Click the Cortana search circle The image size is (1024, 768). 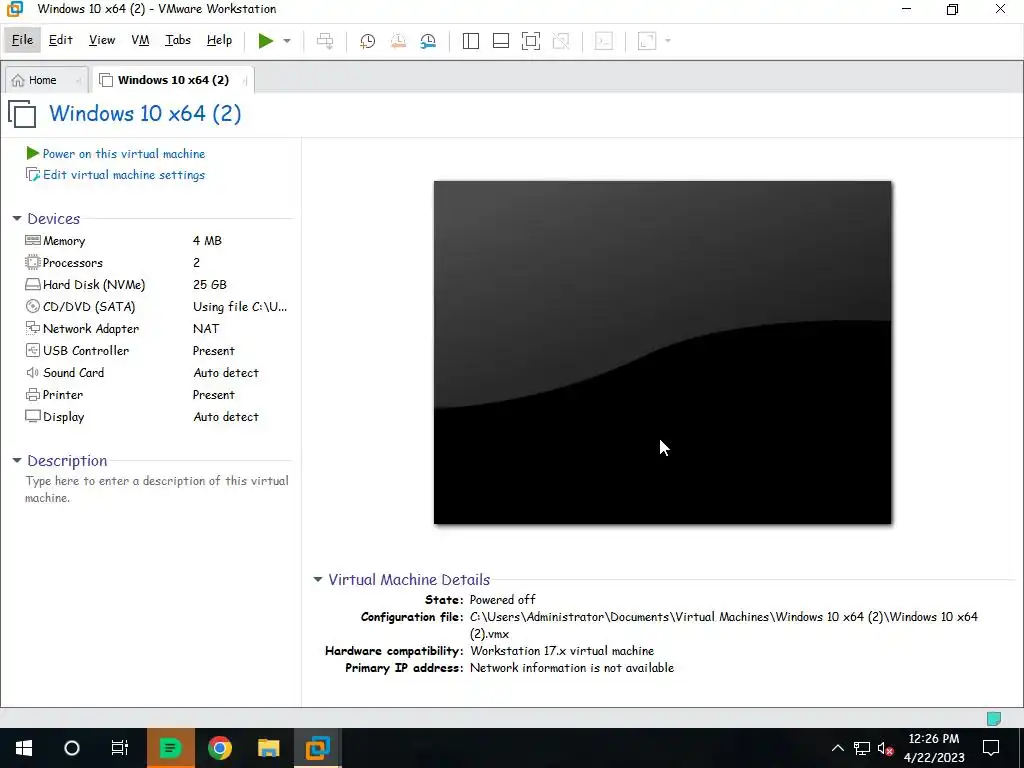pyautogui.click(x=72, y=748)
